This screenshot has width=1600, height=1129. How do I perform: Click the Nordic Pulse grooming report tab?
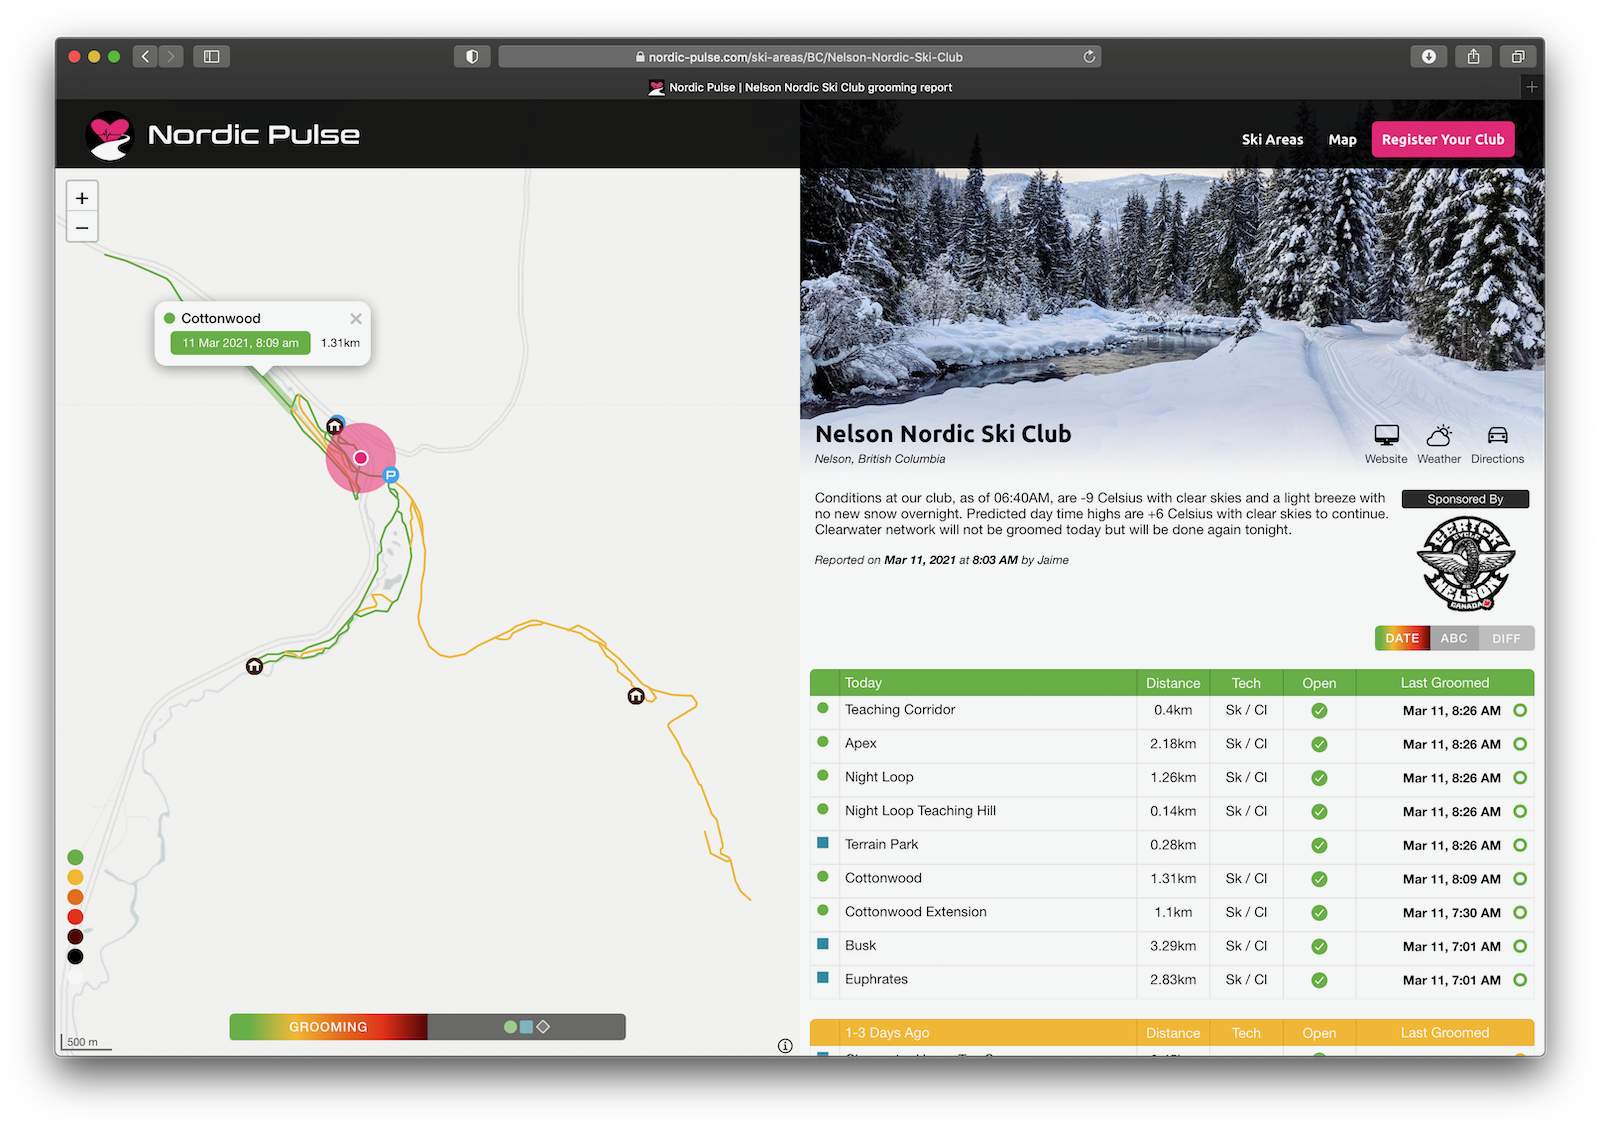[800, 87]
